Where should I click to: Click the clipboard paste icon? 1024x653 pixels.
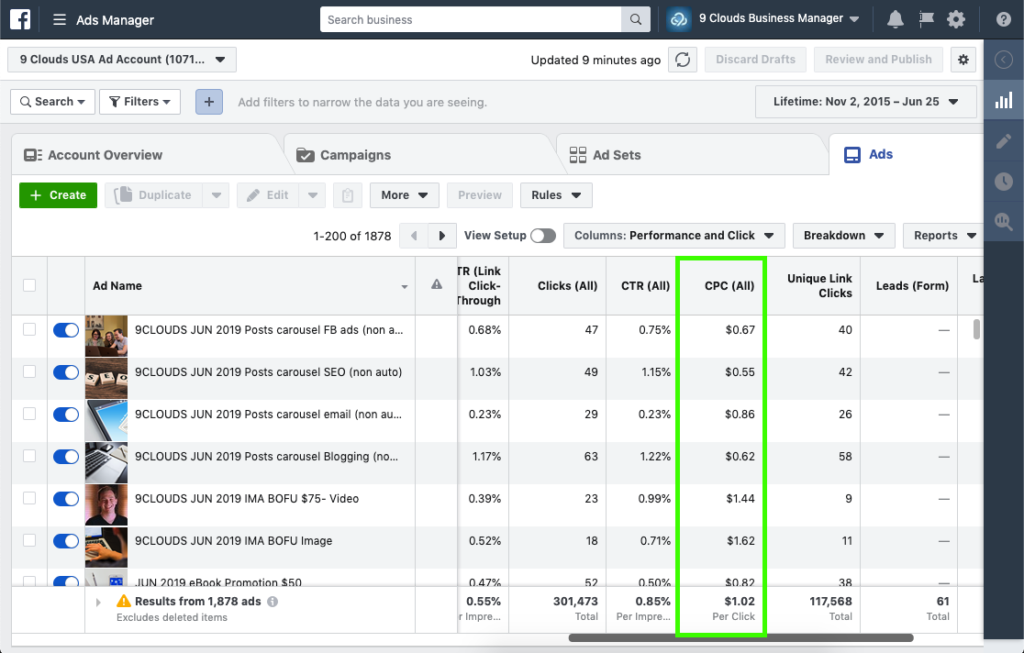click(x=347, y=195)
